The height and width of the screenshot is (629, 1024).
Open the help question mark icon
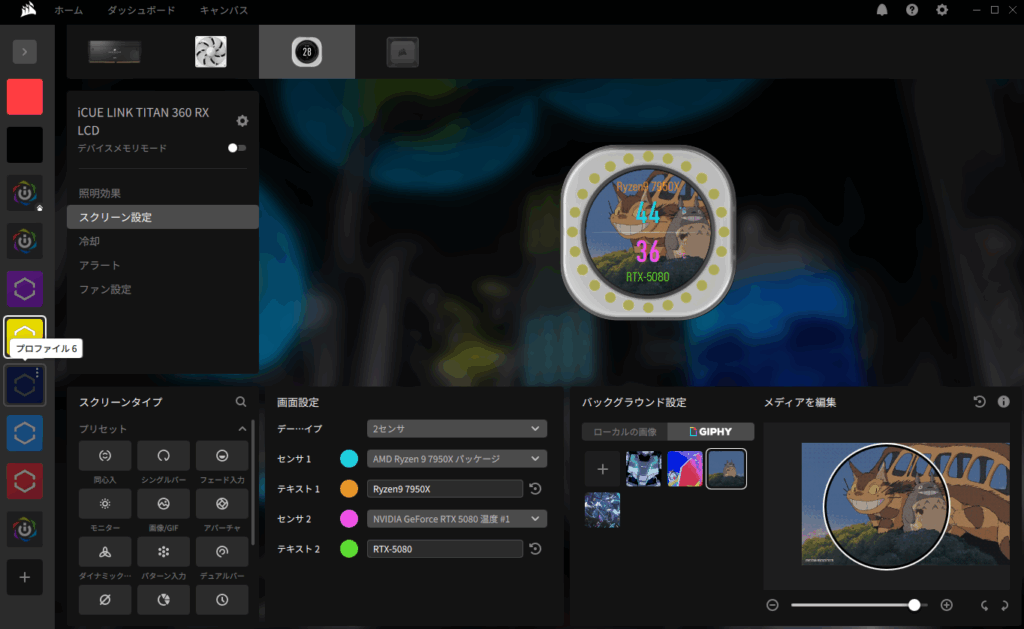(x=912, y=10)
